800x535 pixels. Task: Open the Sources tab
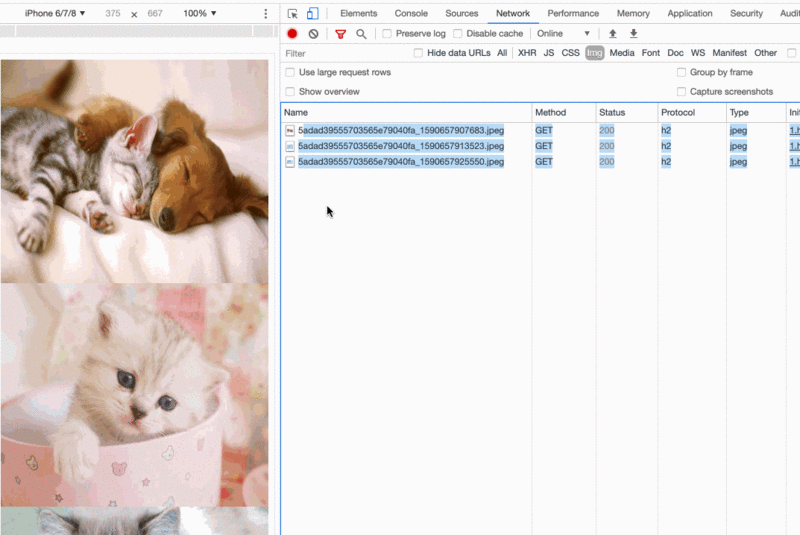click(462, 13)
